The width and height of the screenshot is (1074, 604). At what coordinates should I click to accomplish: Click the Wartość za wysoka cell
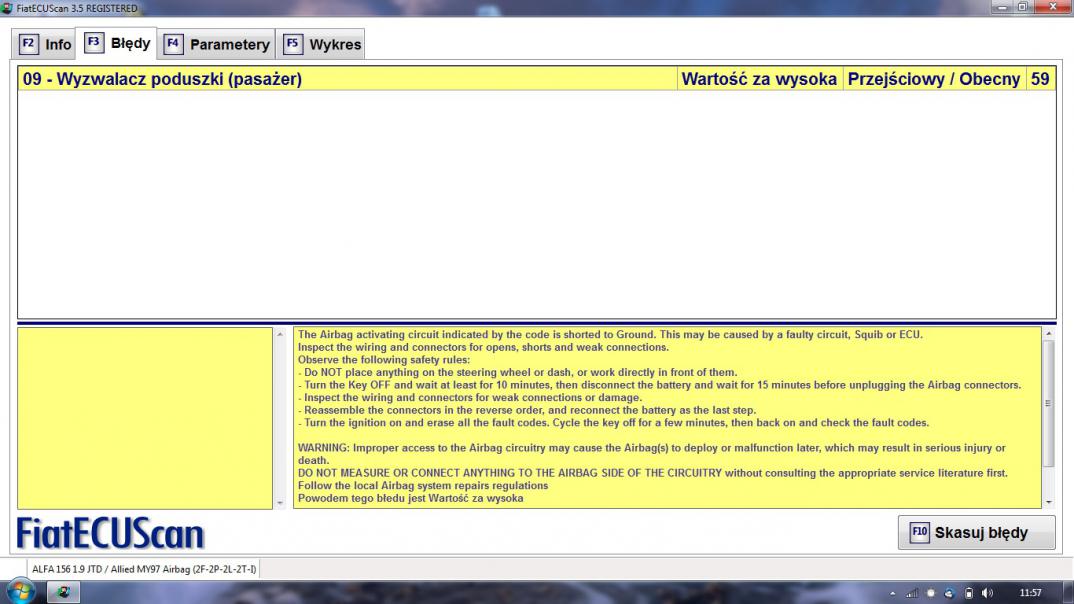point(759,79)
